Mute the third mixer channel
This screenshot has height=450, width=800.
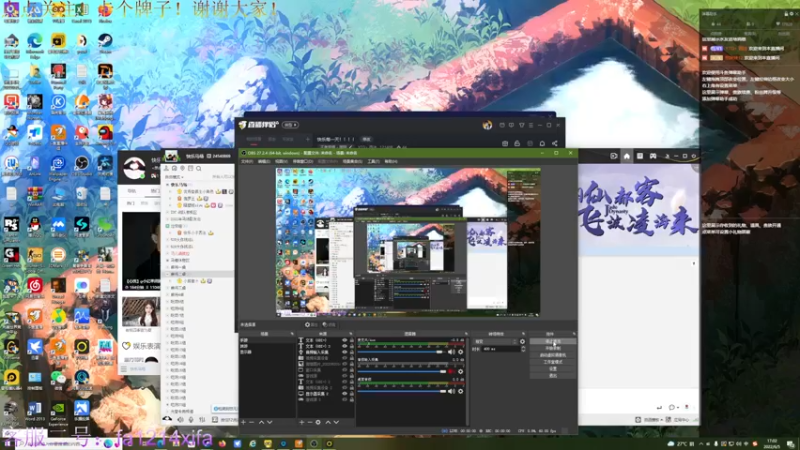(451, 391)
